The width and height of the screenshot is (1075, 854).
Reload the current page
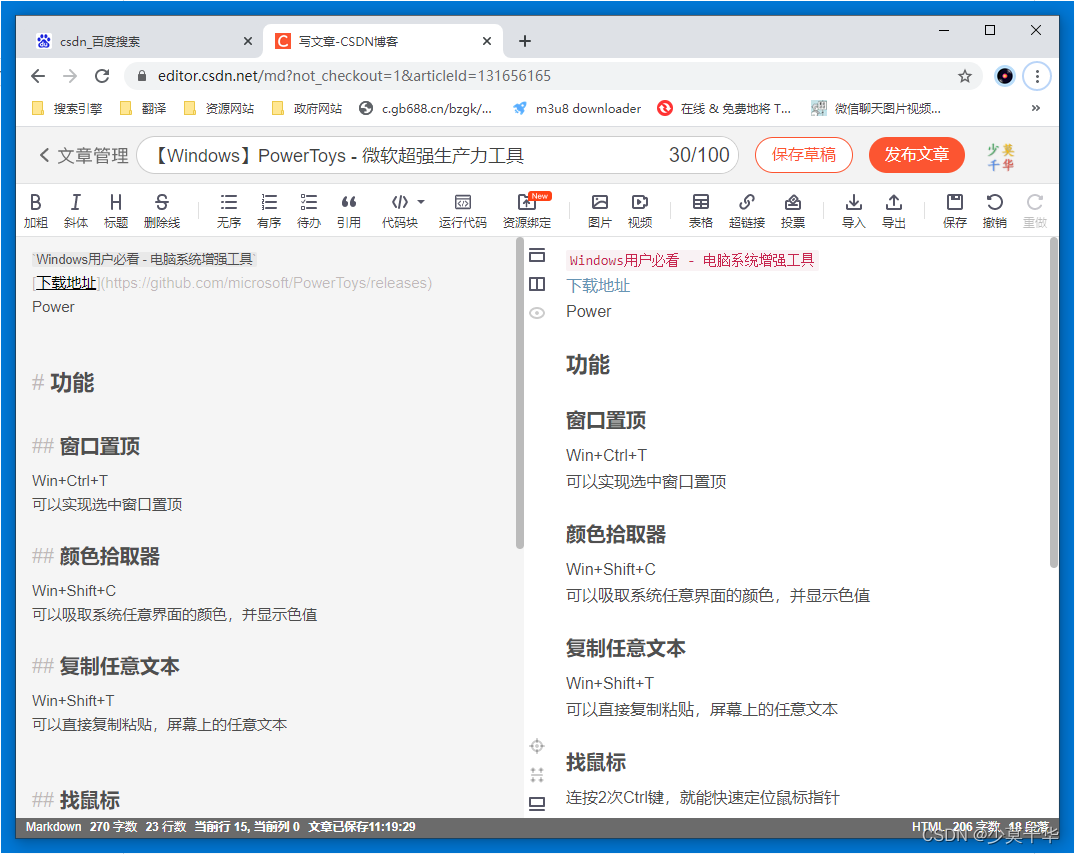click(102, 76)
